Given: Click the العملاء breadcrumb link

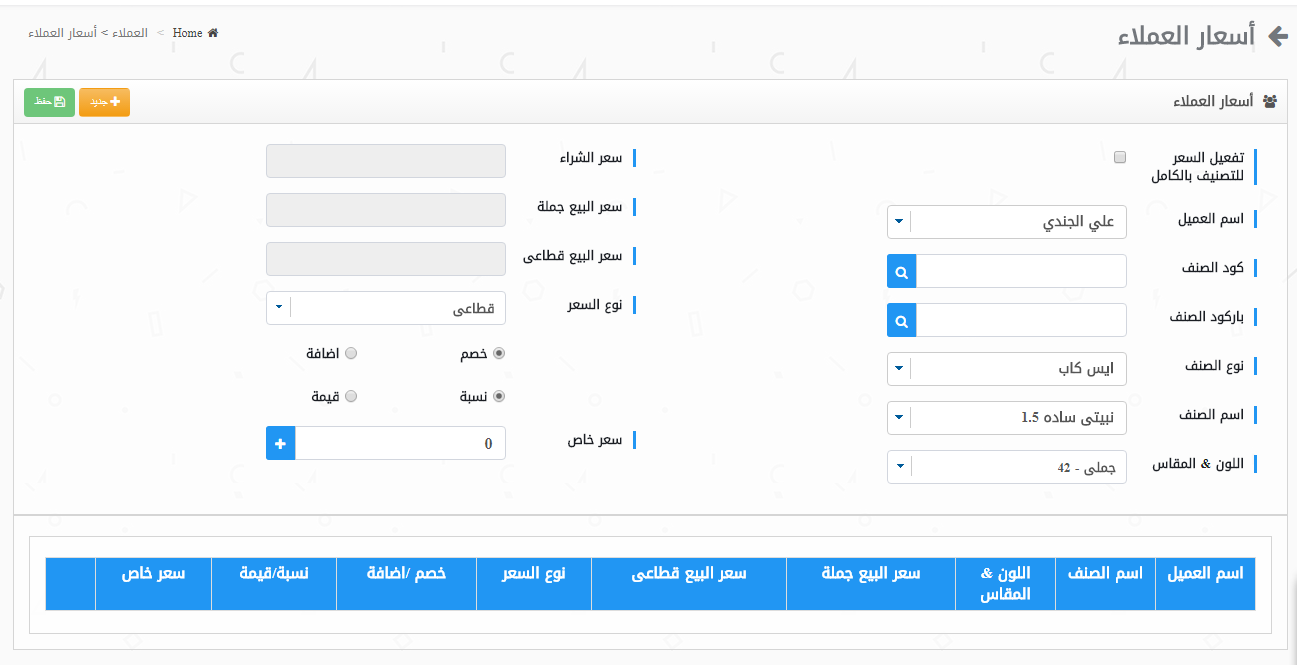Looking at the screenshot, I should click(x=131, y=33).
